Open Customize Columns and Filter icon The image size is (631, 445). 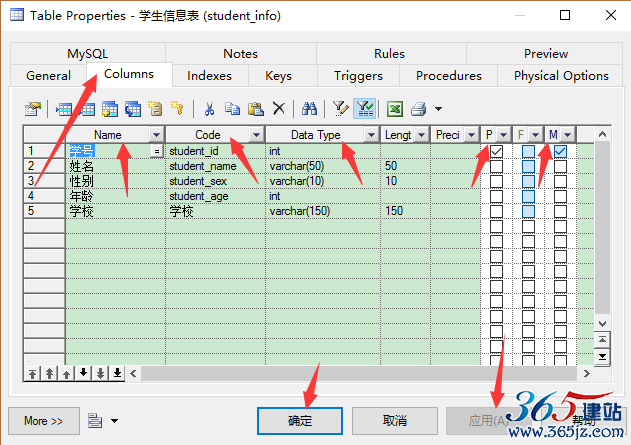click(x=341, y=109)
